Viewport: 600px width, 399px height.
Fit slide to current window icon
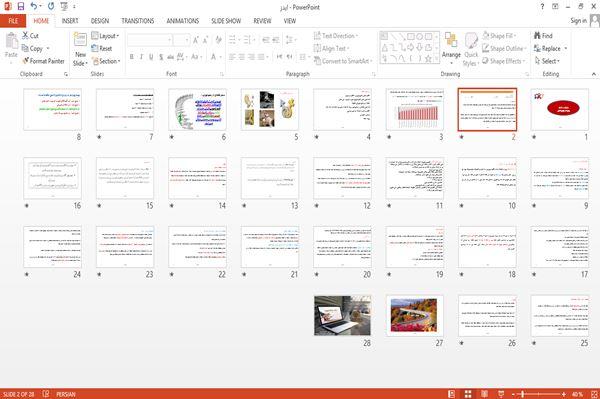pos(593,394)
